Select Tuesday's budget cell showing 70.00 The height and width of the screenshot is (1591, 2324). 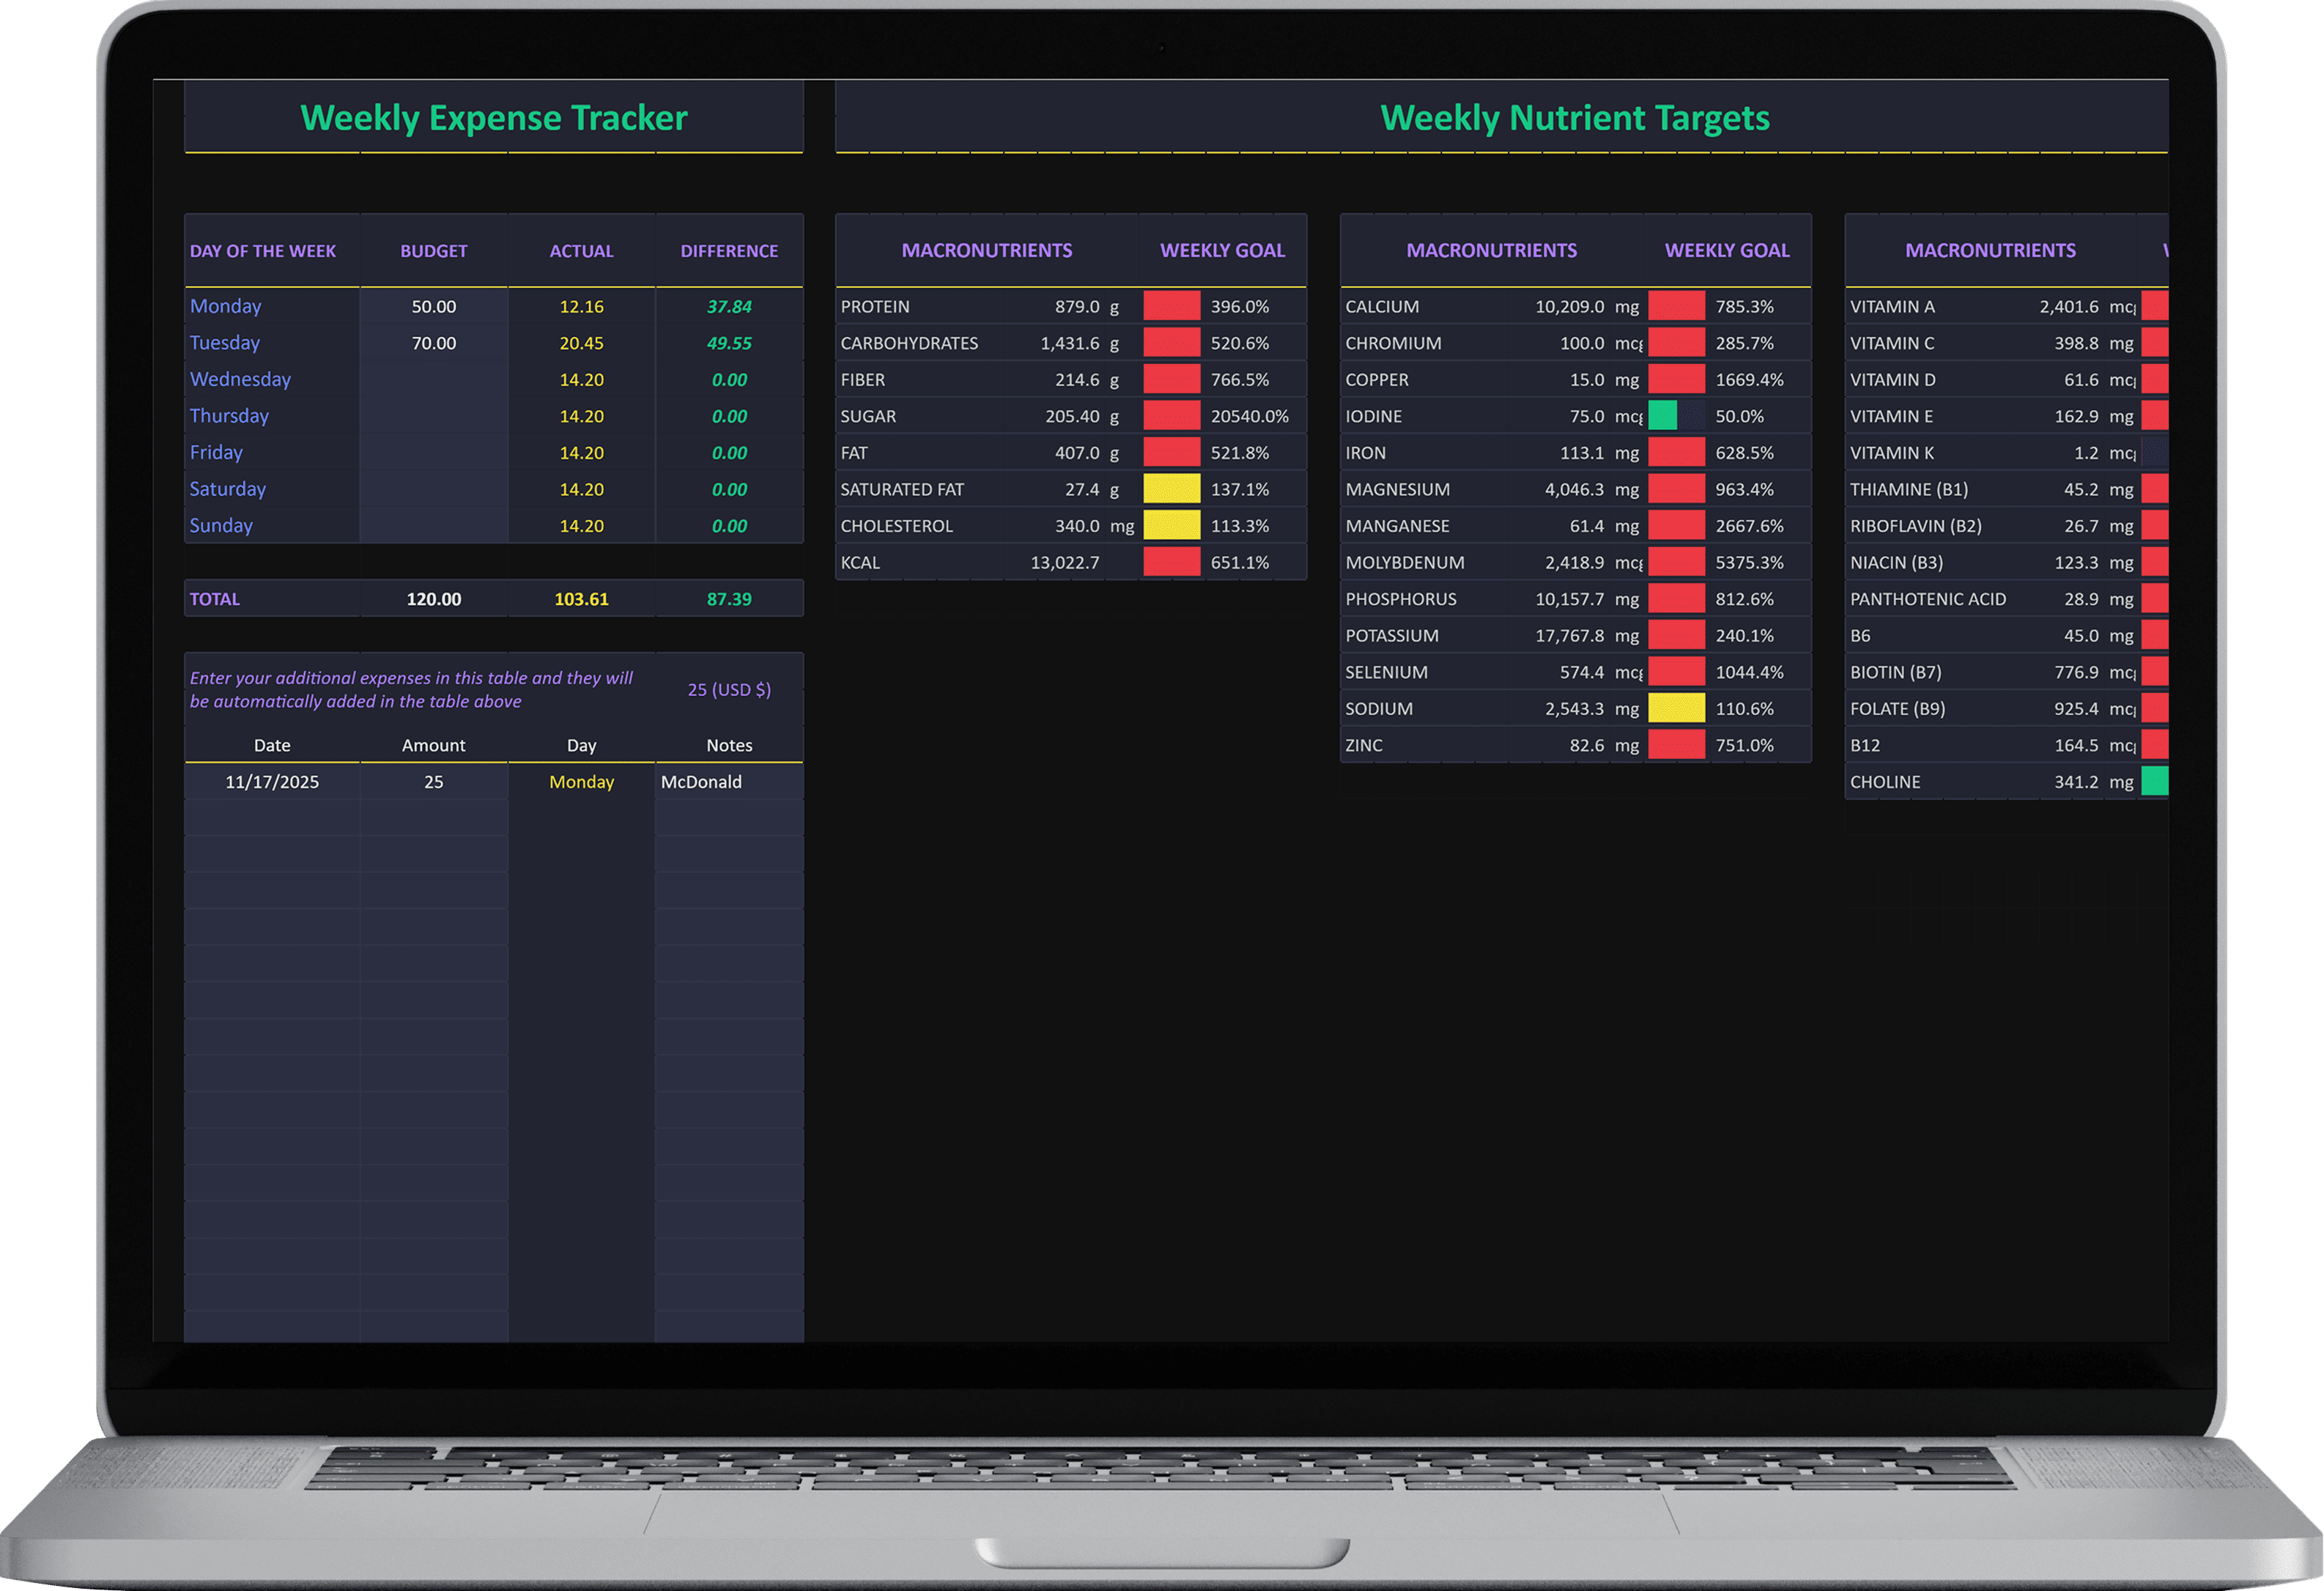pyautogui.click(x=433, y=343)
